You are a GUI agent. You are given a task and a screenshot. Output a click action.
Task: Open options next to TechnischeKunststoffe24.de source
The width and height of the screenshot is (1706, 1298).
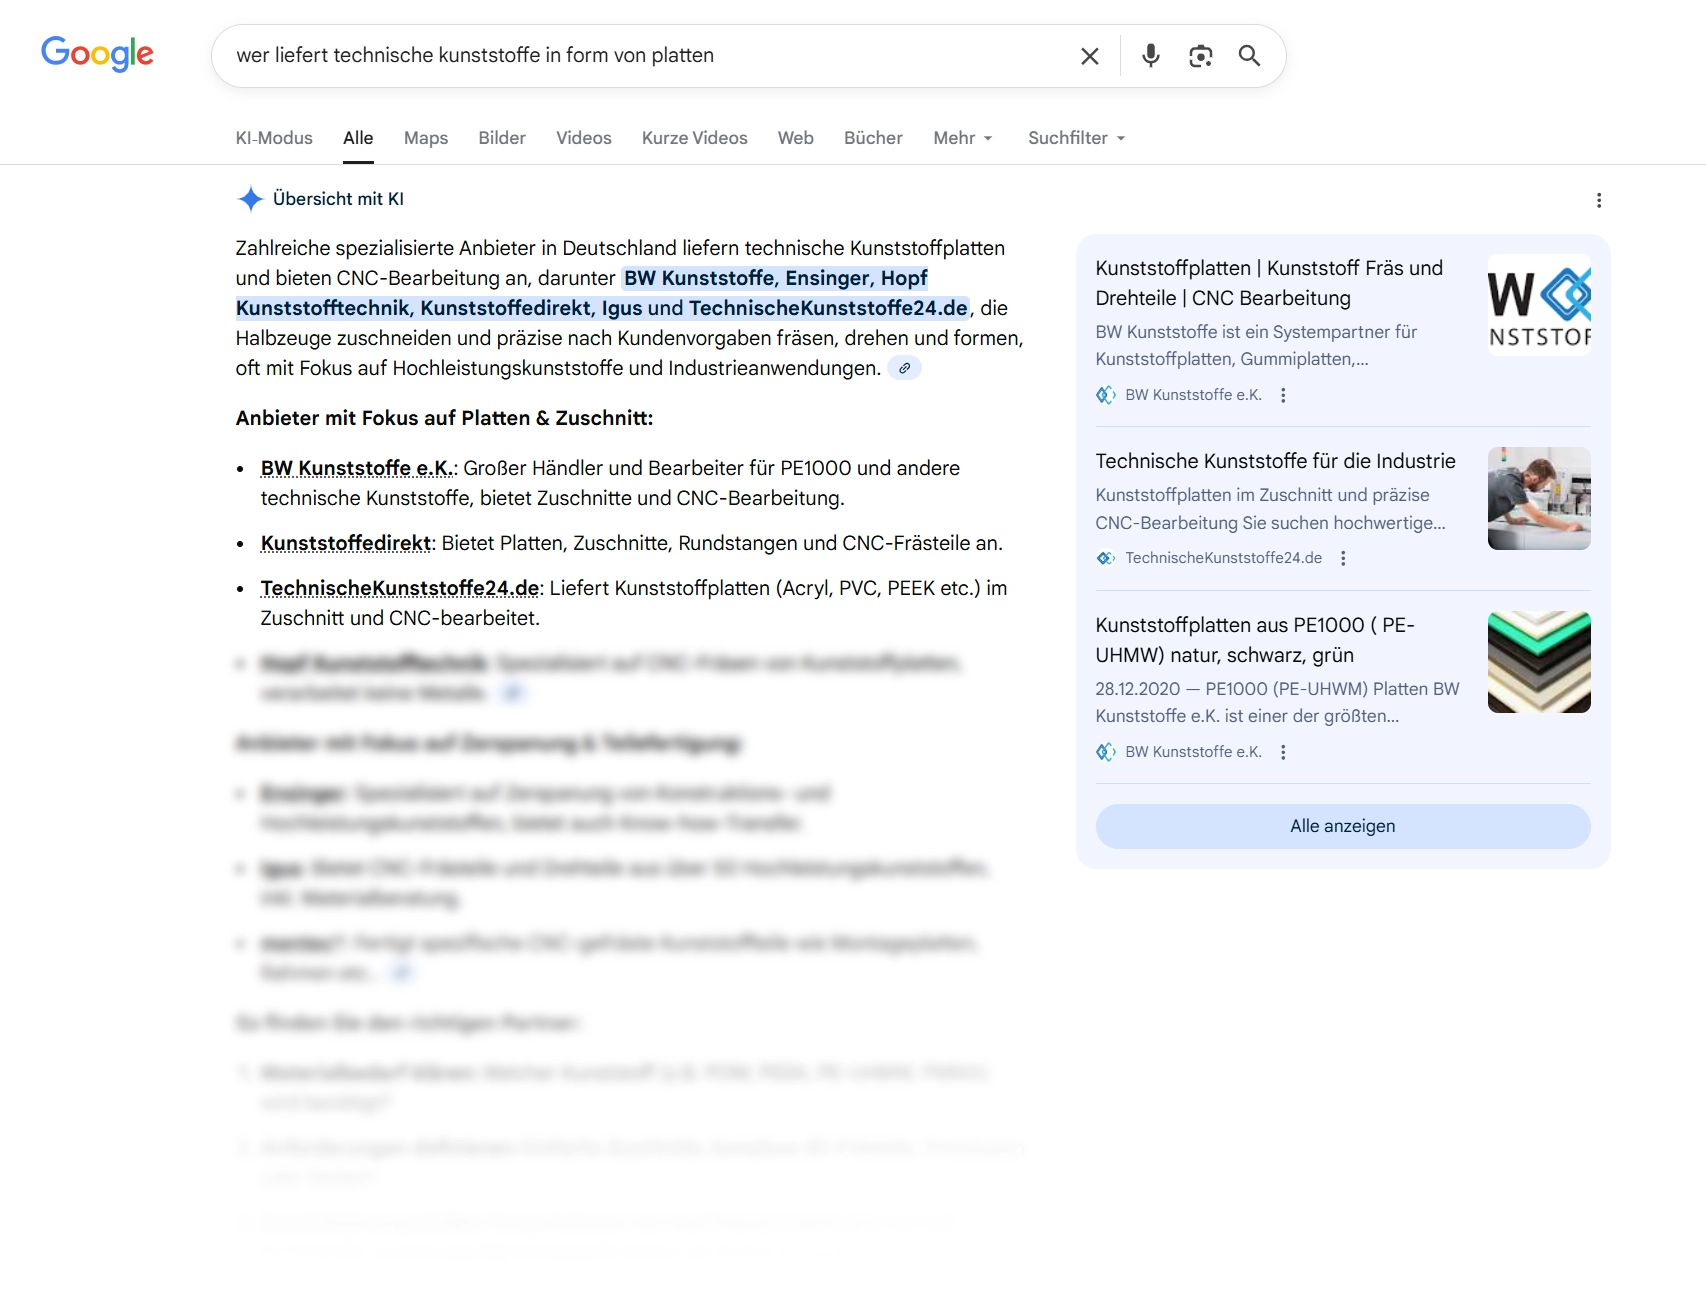pos(1343,558)
